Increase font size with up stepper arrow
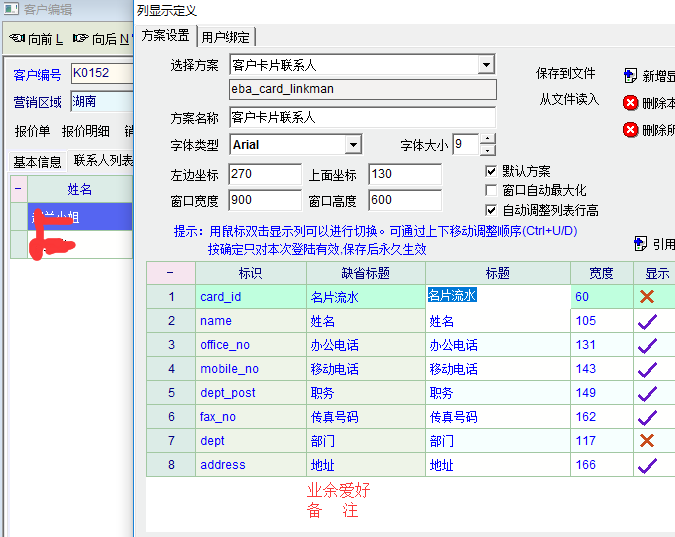Viewport: 675px width, 537px height. (487, 139)
